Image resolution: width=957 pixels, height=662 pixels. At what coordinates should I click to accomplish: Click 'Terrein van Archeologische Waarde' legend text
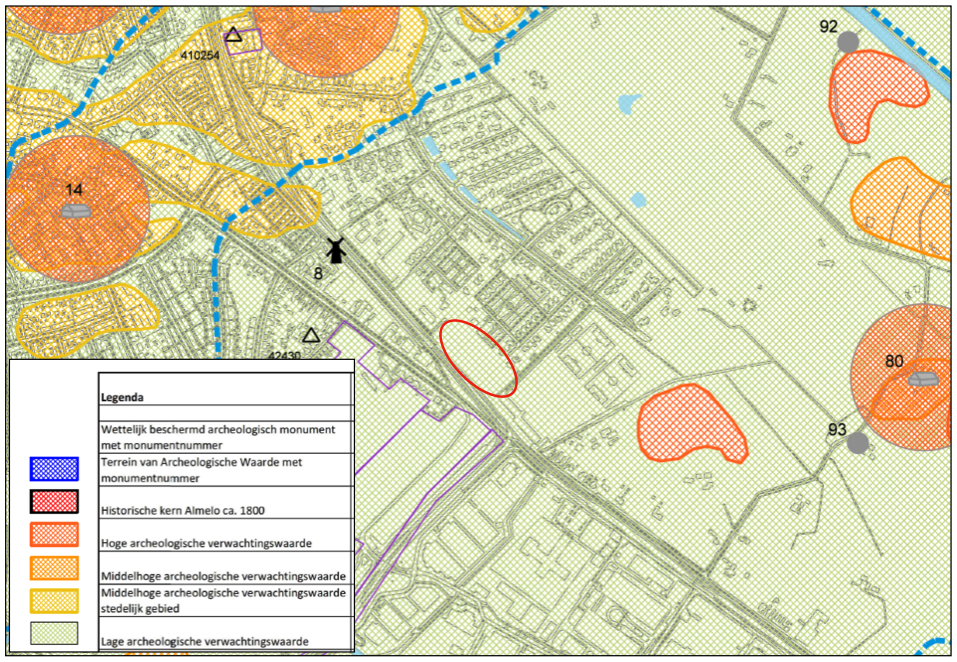[201, 470]
